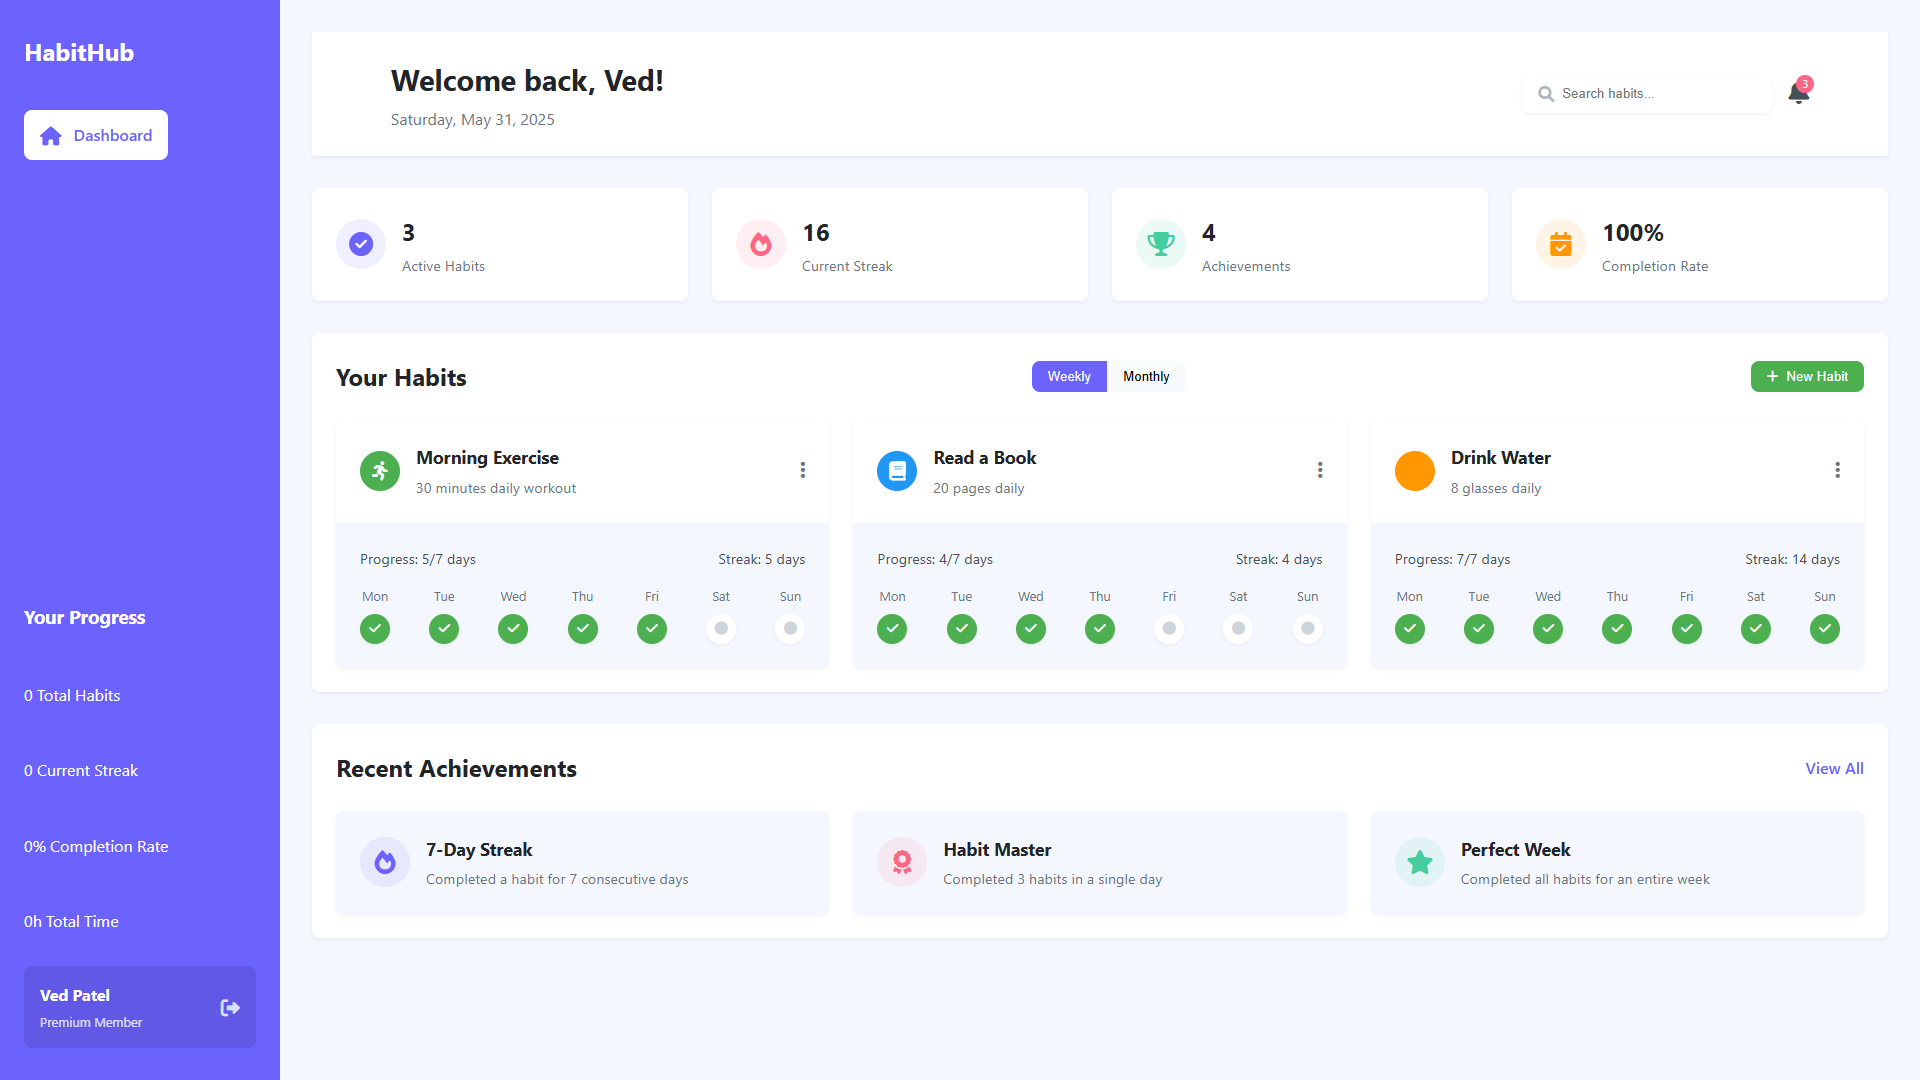
Task: Uncheck Thursday for Read a Book
Action: tap(1100, 629)
